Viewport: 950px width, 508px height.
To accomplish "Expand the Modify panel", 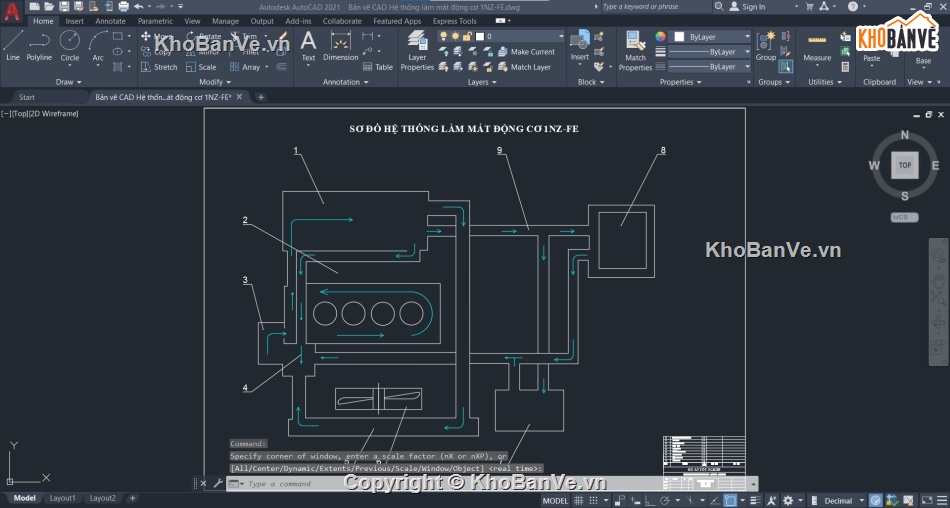I will coord(215,82).
